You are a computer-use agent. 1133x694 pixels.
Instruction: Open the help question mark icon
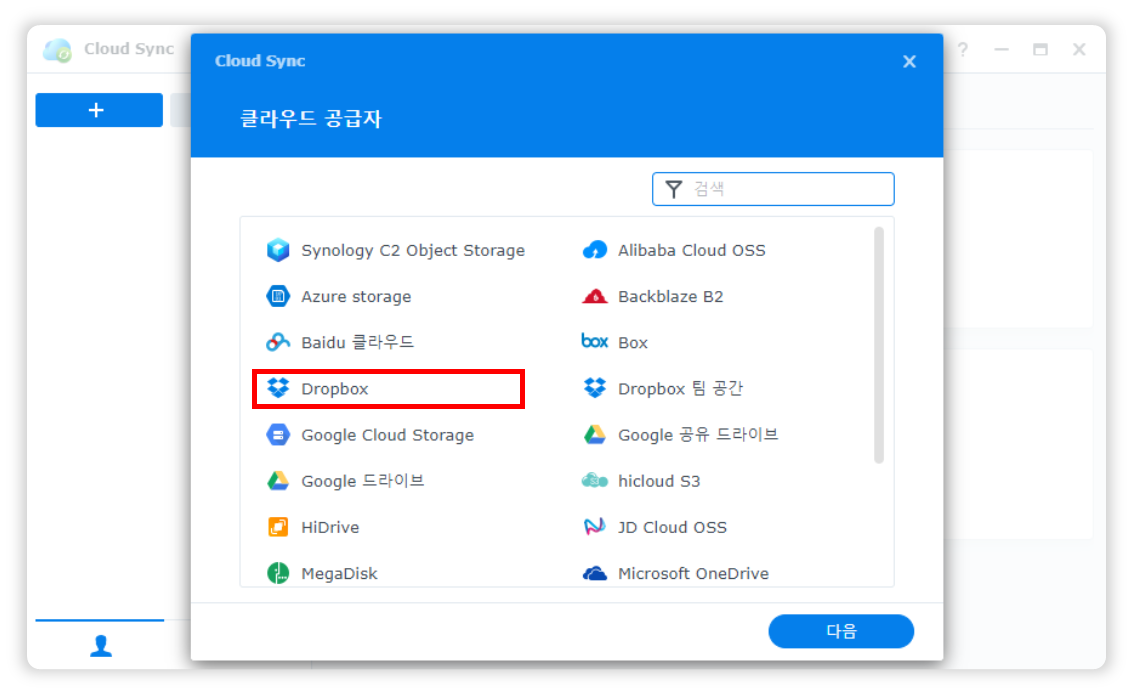tap(962, 49)
